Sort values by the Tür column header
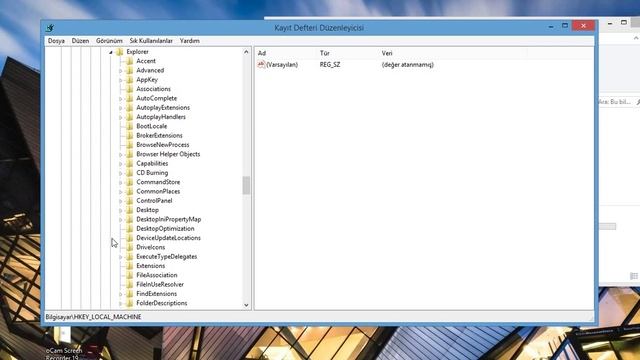 (x=349, y=53)
